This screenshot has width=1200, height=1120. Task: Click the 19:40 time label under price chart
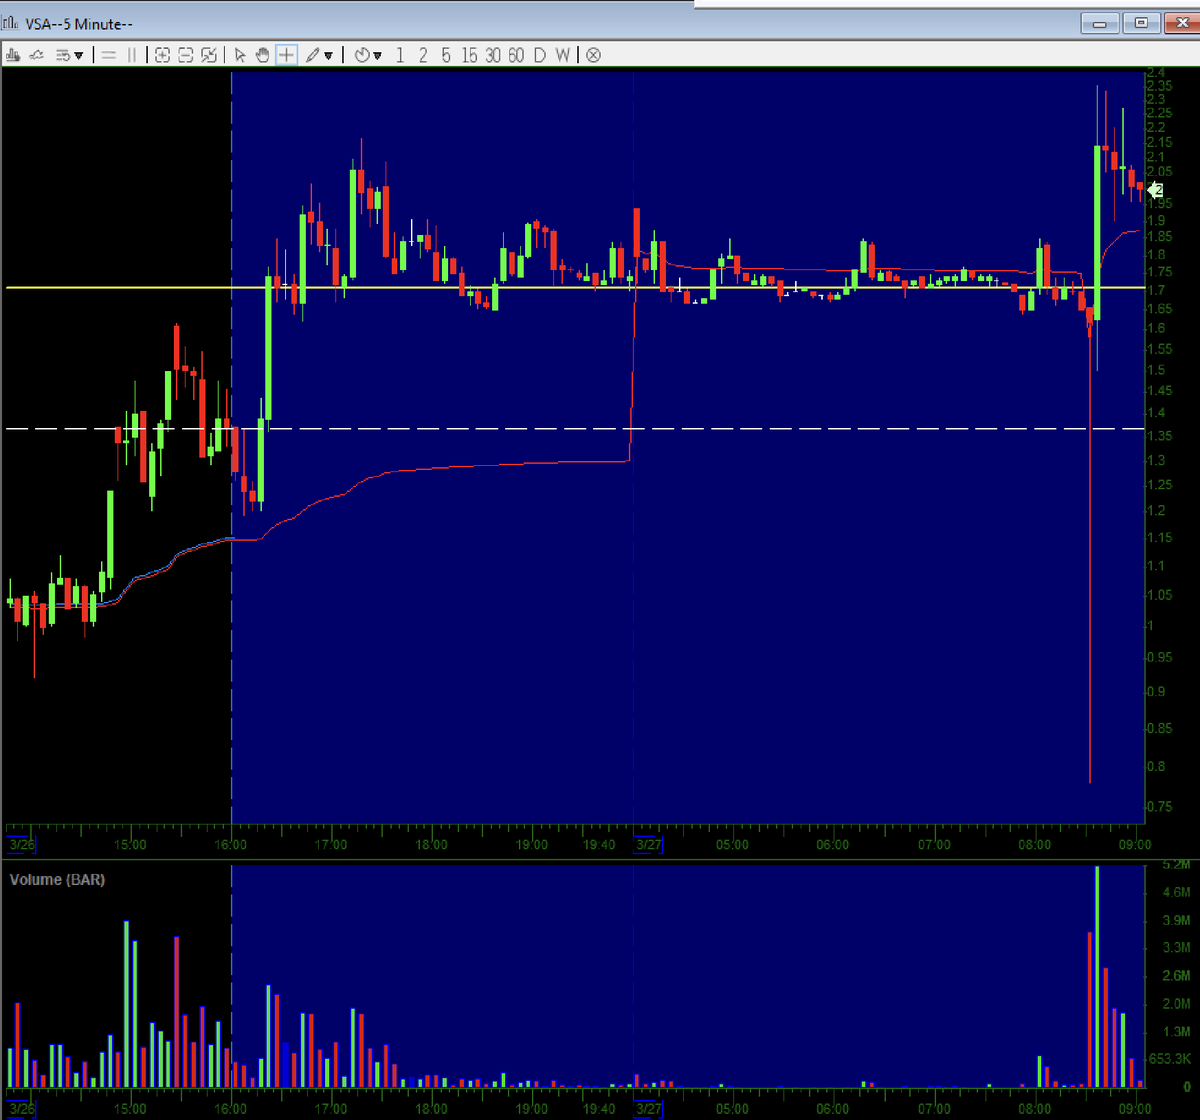(600, 844)
